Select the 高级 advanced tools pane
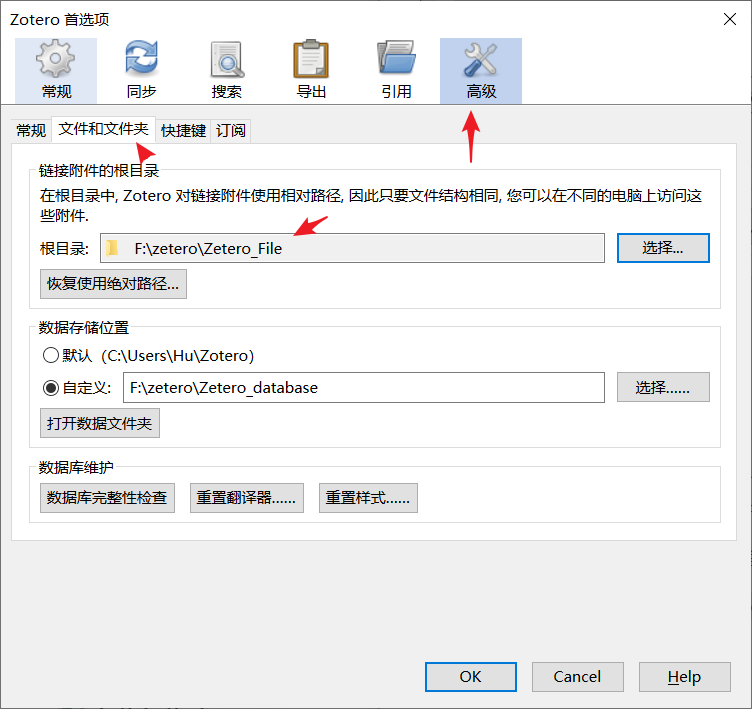The height and width of the screenshot is (709, 752). coord(481,71)
